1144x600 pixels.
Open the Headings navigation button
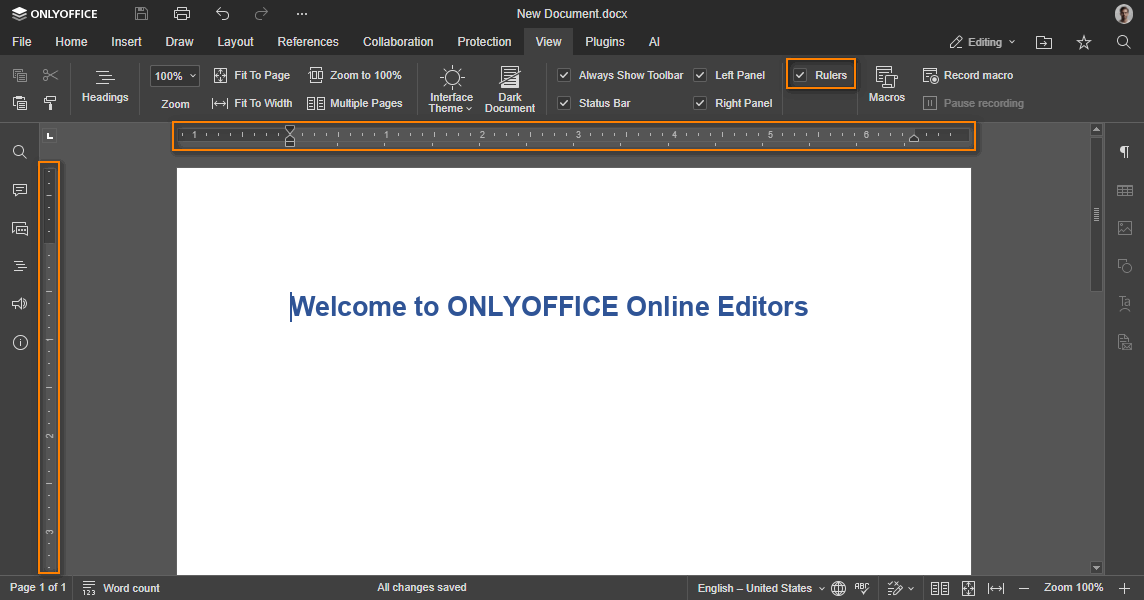pos(105,86)
